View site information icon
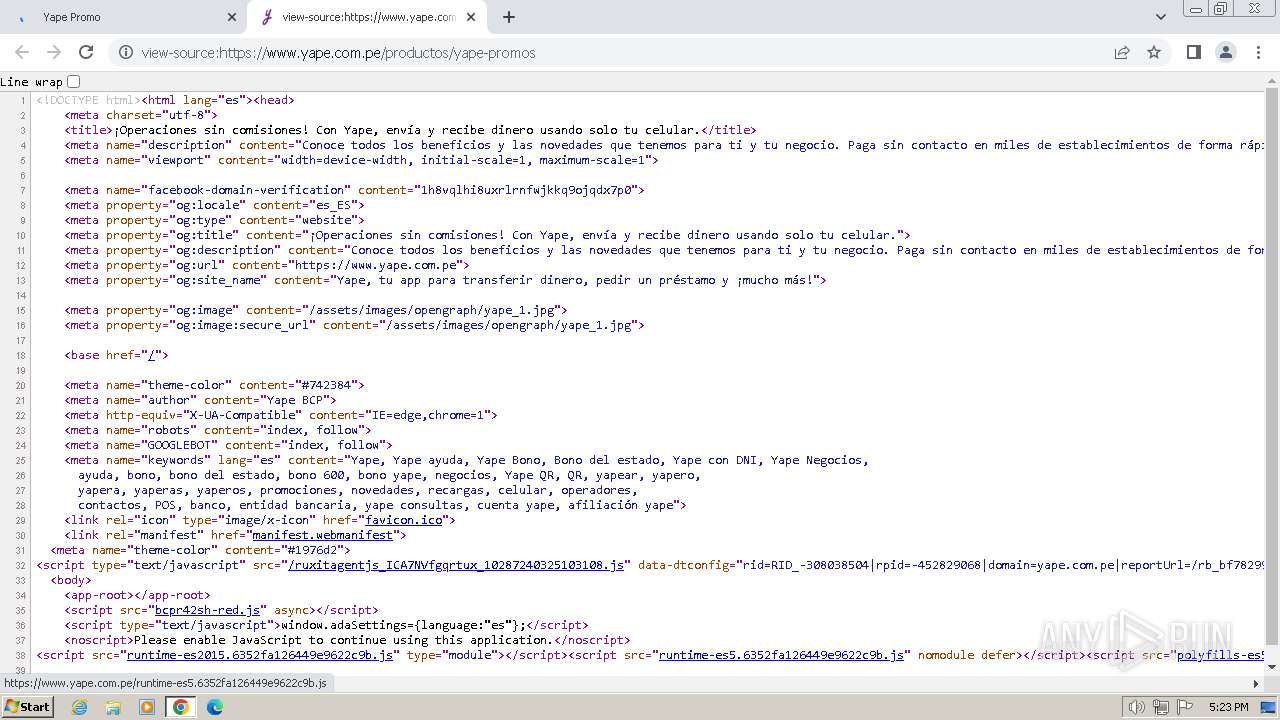The image size is (1280, 720). [126, 53]
